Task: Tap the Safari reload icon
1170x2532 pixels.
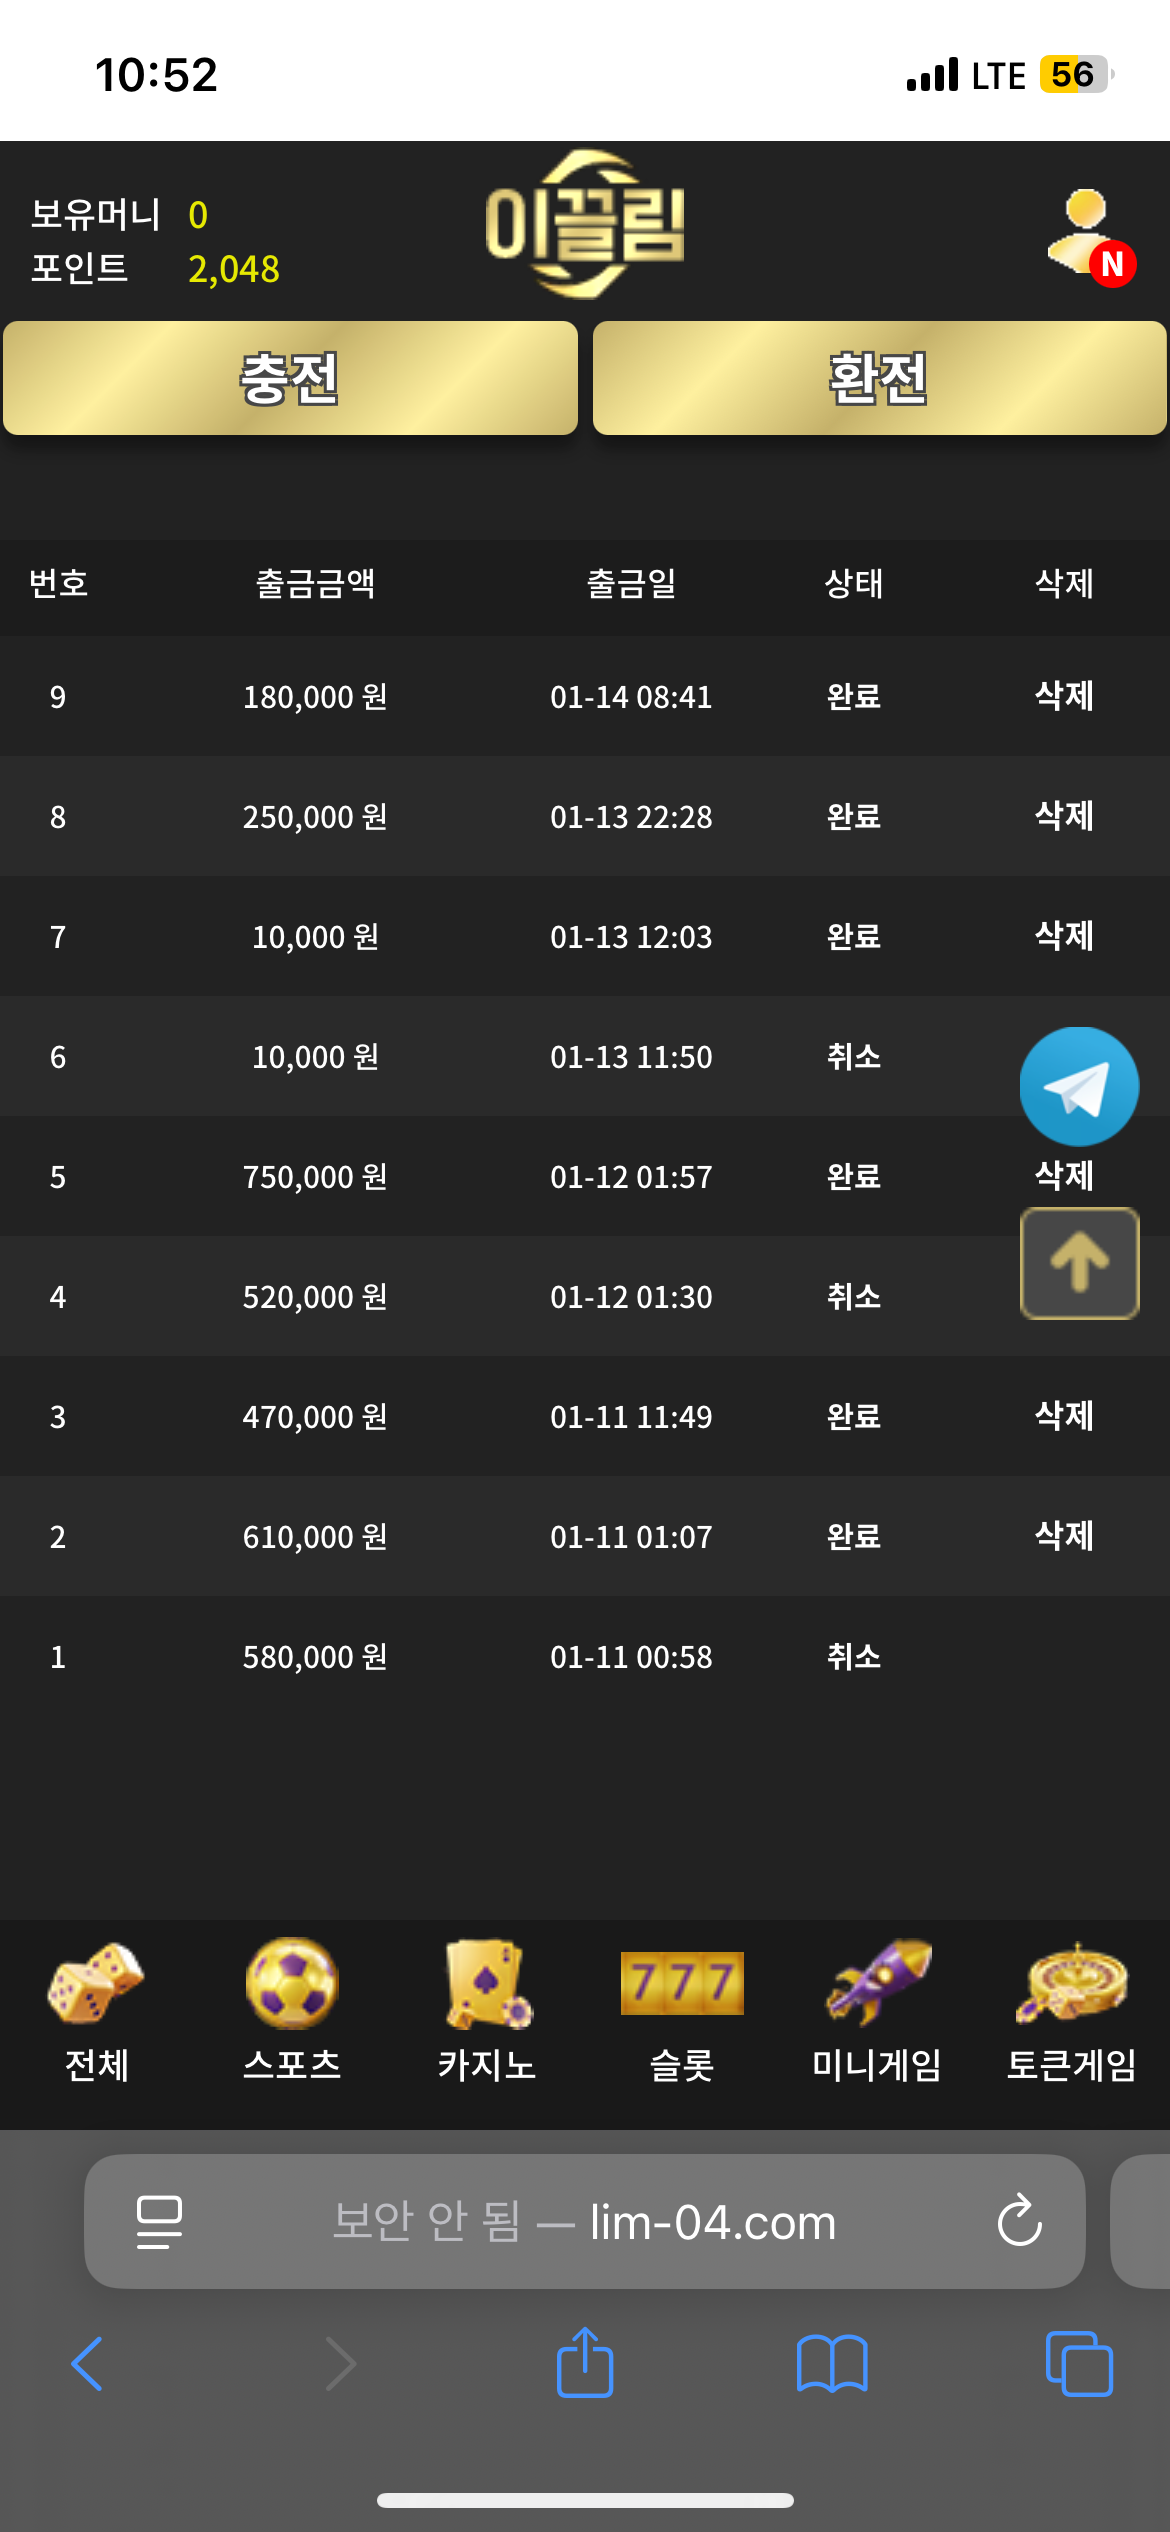Action: point(1019,2221)
